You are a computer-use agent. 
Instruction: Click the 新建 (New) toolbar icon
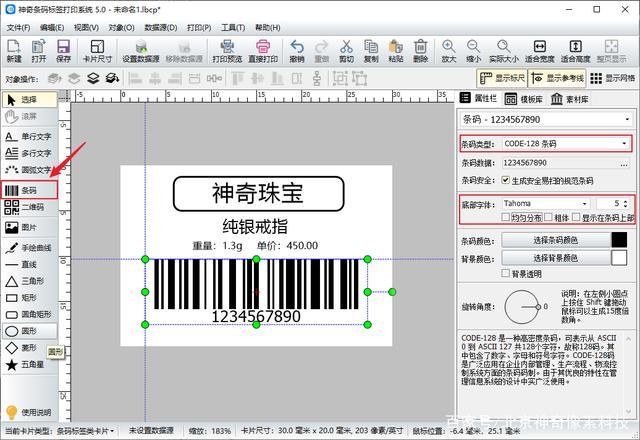pos(14,51)
